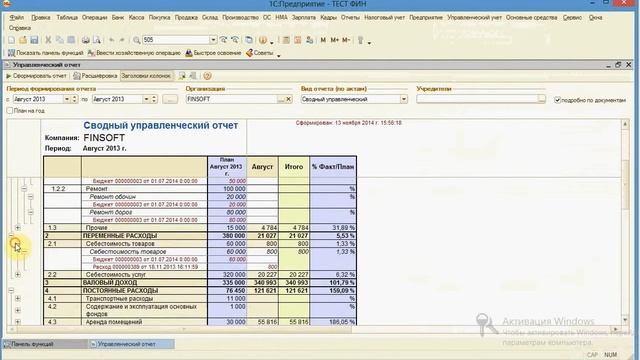Open Вид отчета Сводный управленческий dropdown

pos(404,99)
